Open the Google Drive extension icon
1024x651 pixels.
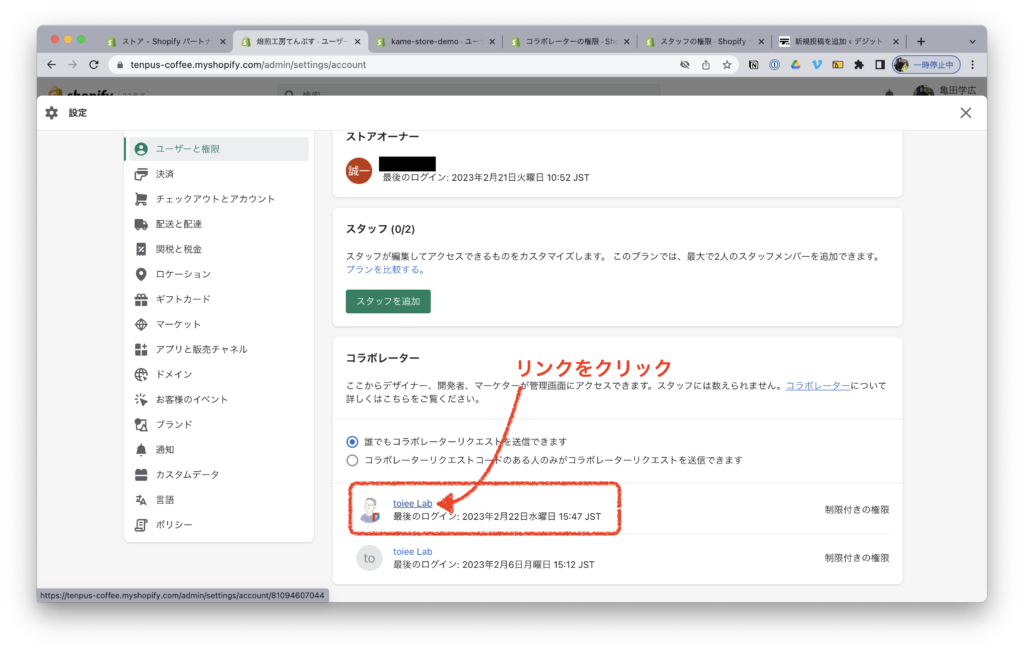point(795,65)
